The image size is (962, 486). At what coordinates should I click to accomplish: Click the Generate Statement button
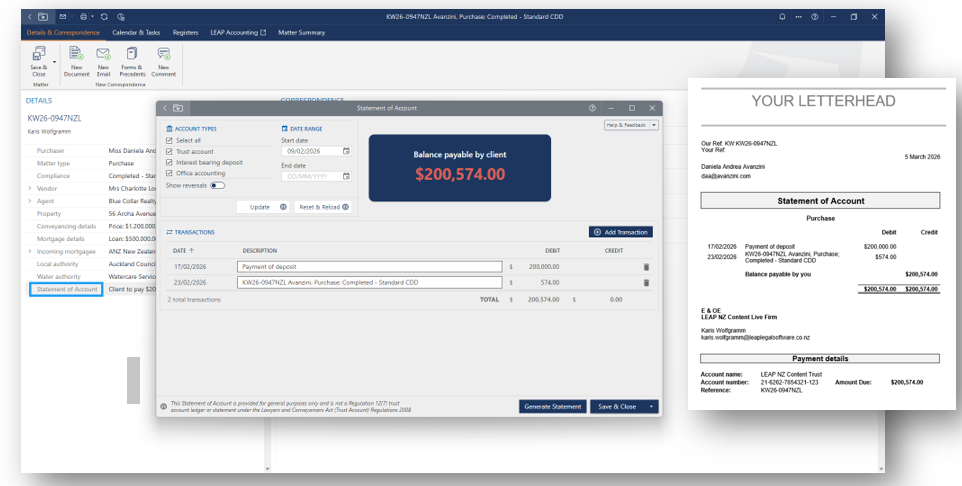point(553,406)
